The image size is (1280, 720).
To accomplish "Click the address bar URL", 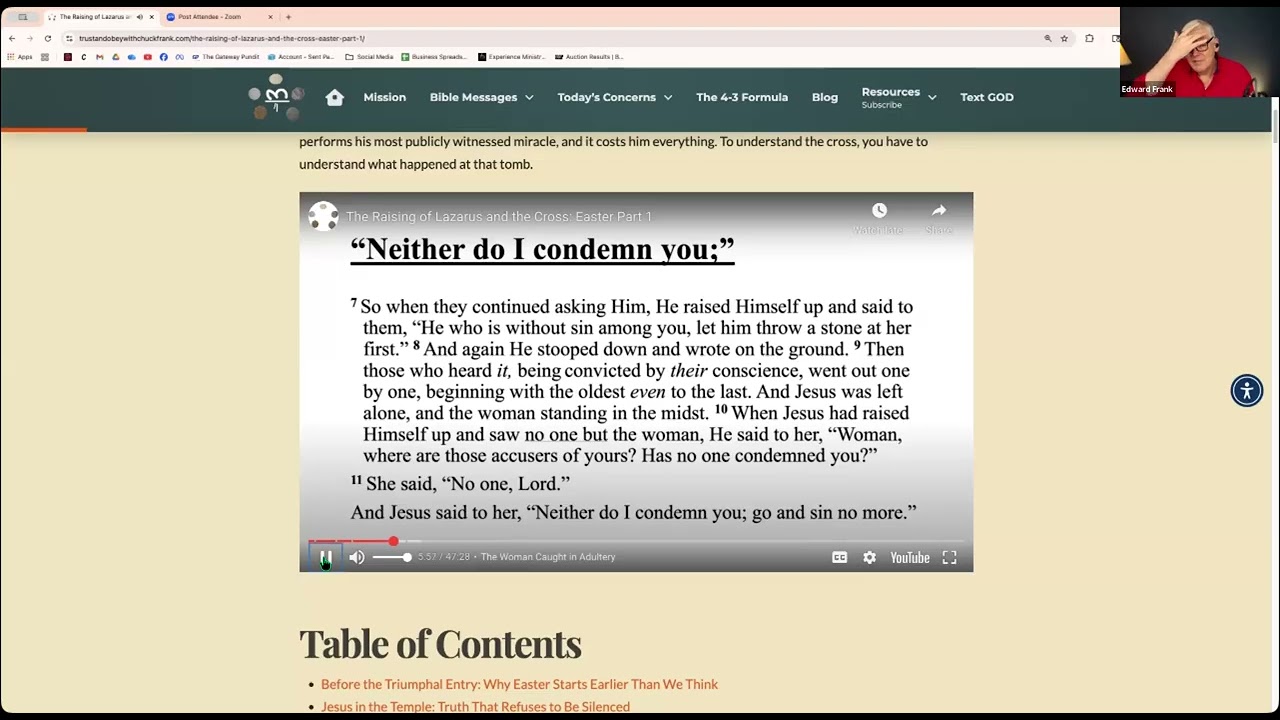I will tap(222, 38).
